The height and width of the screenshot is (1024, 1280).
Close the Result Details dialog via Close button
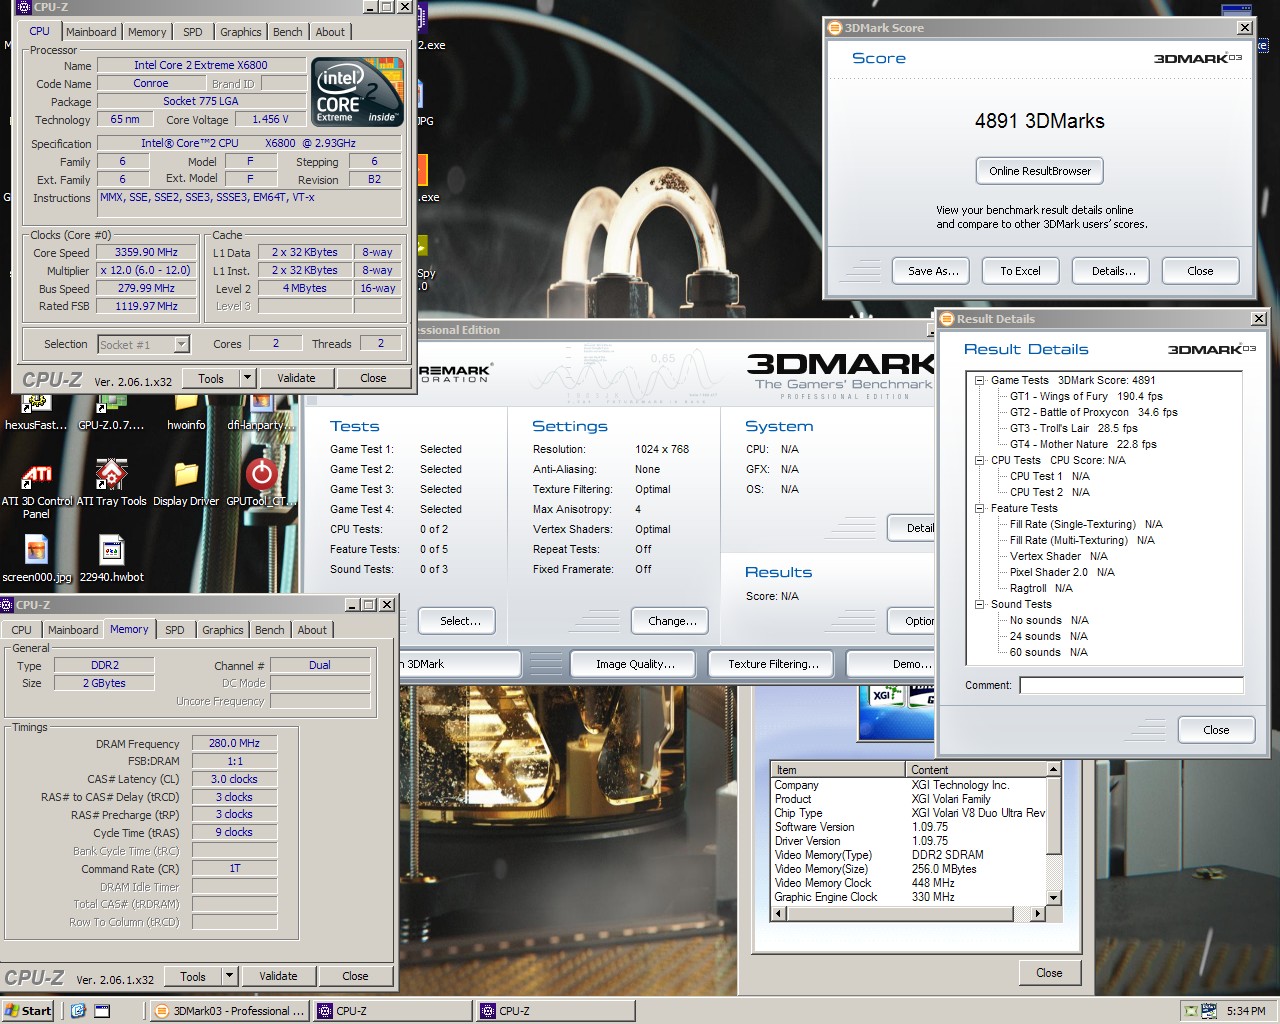pyautogui.click(x=1216, y=730)
